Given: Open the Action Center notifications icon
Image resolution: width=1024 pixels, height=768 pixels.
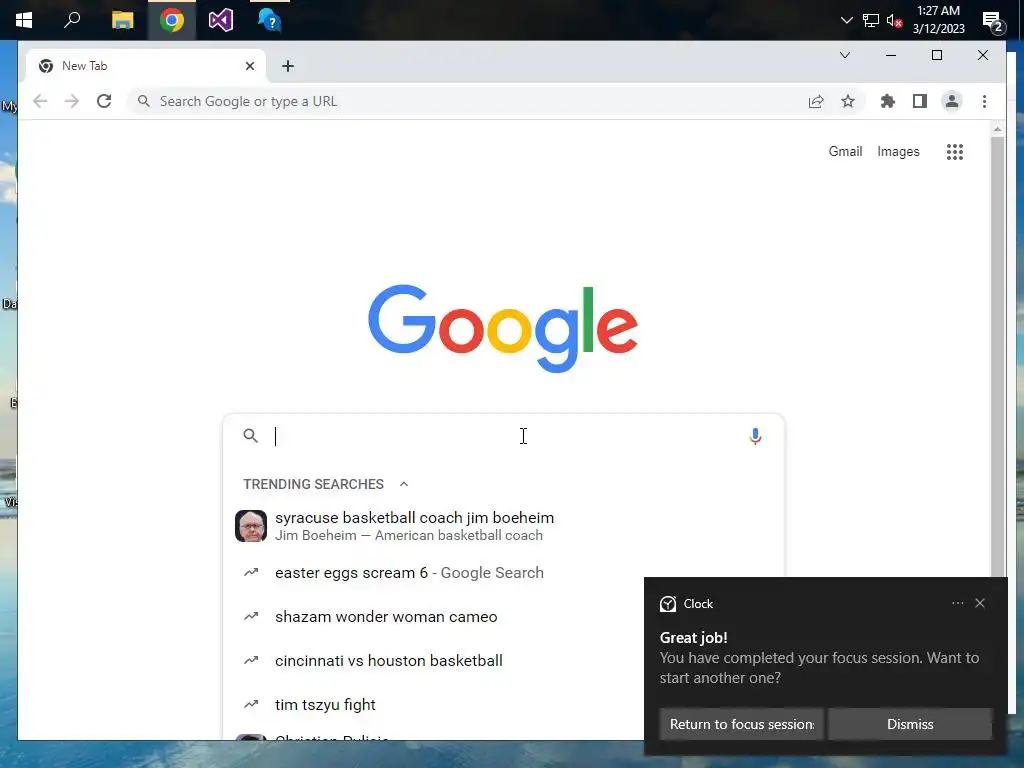Looking at the screenshot, I should [993, 22].
